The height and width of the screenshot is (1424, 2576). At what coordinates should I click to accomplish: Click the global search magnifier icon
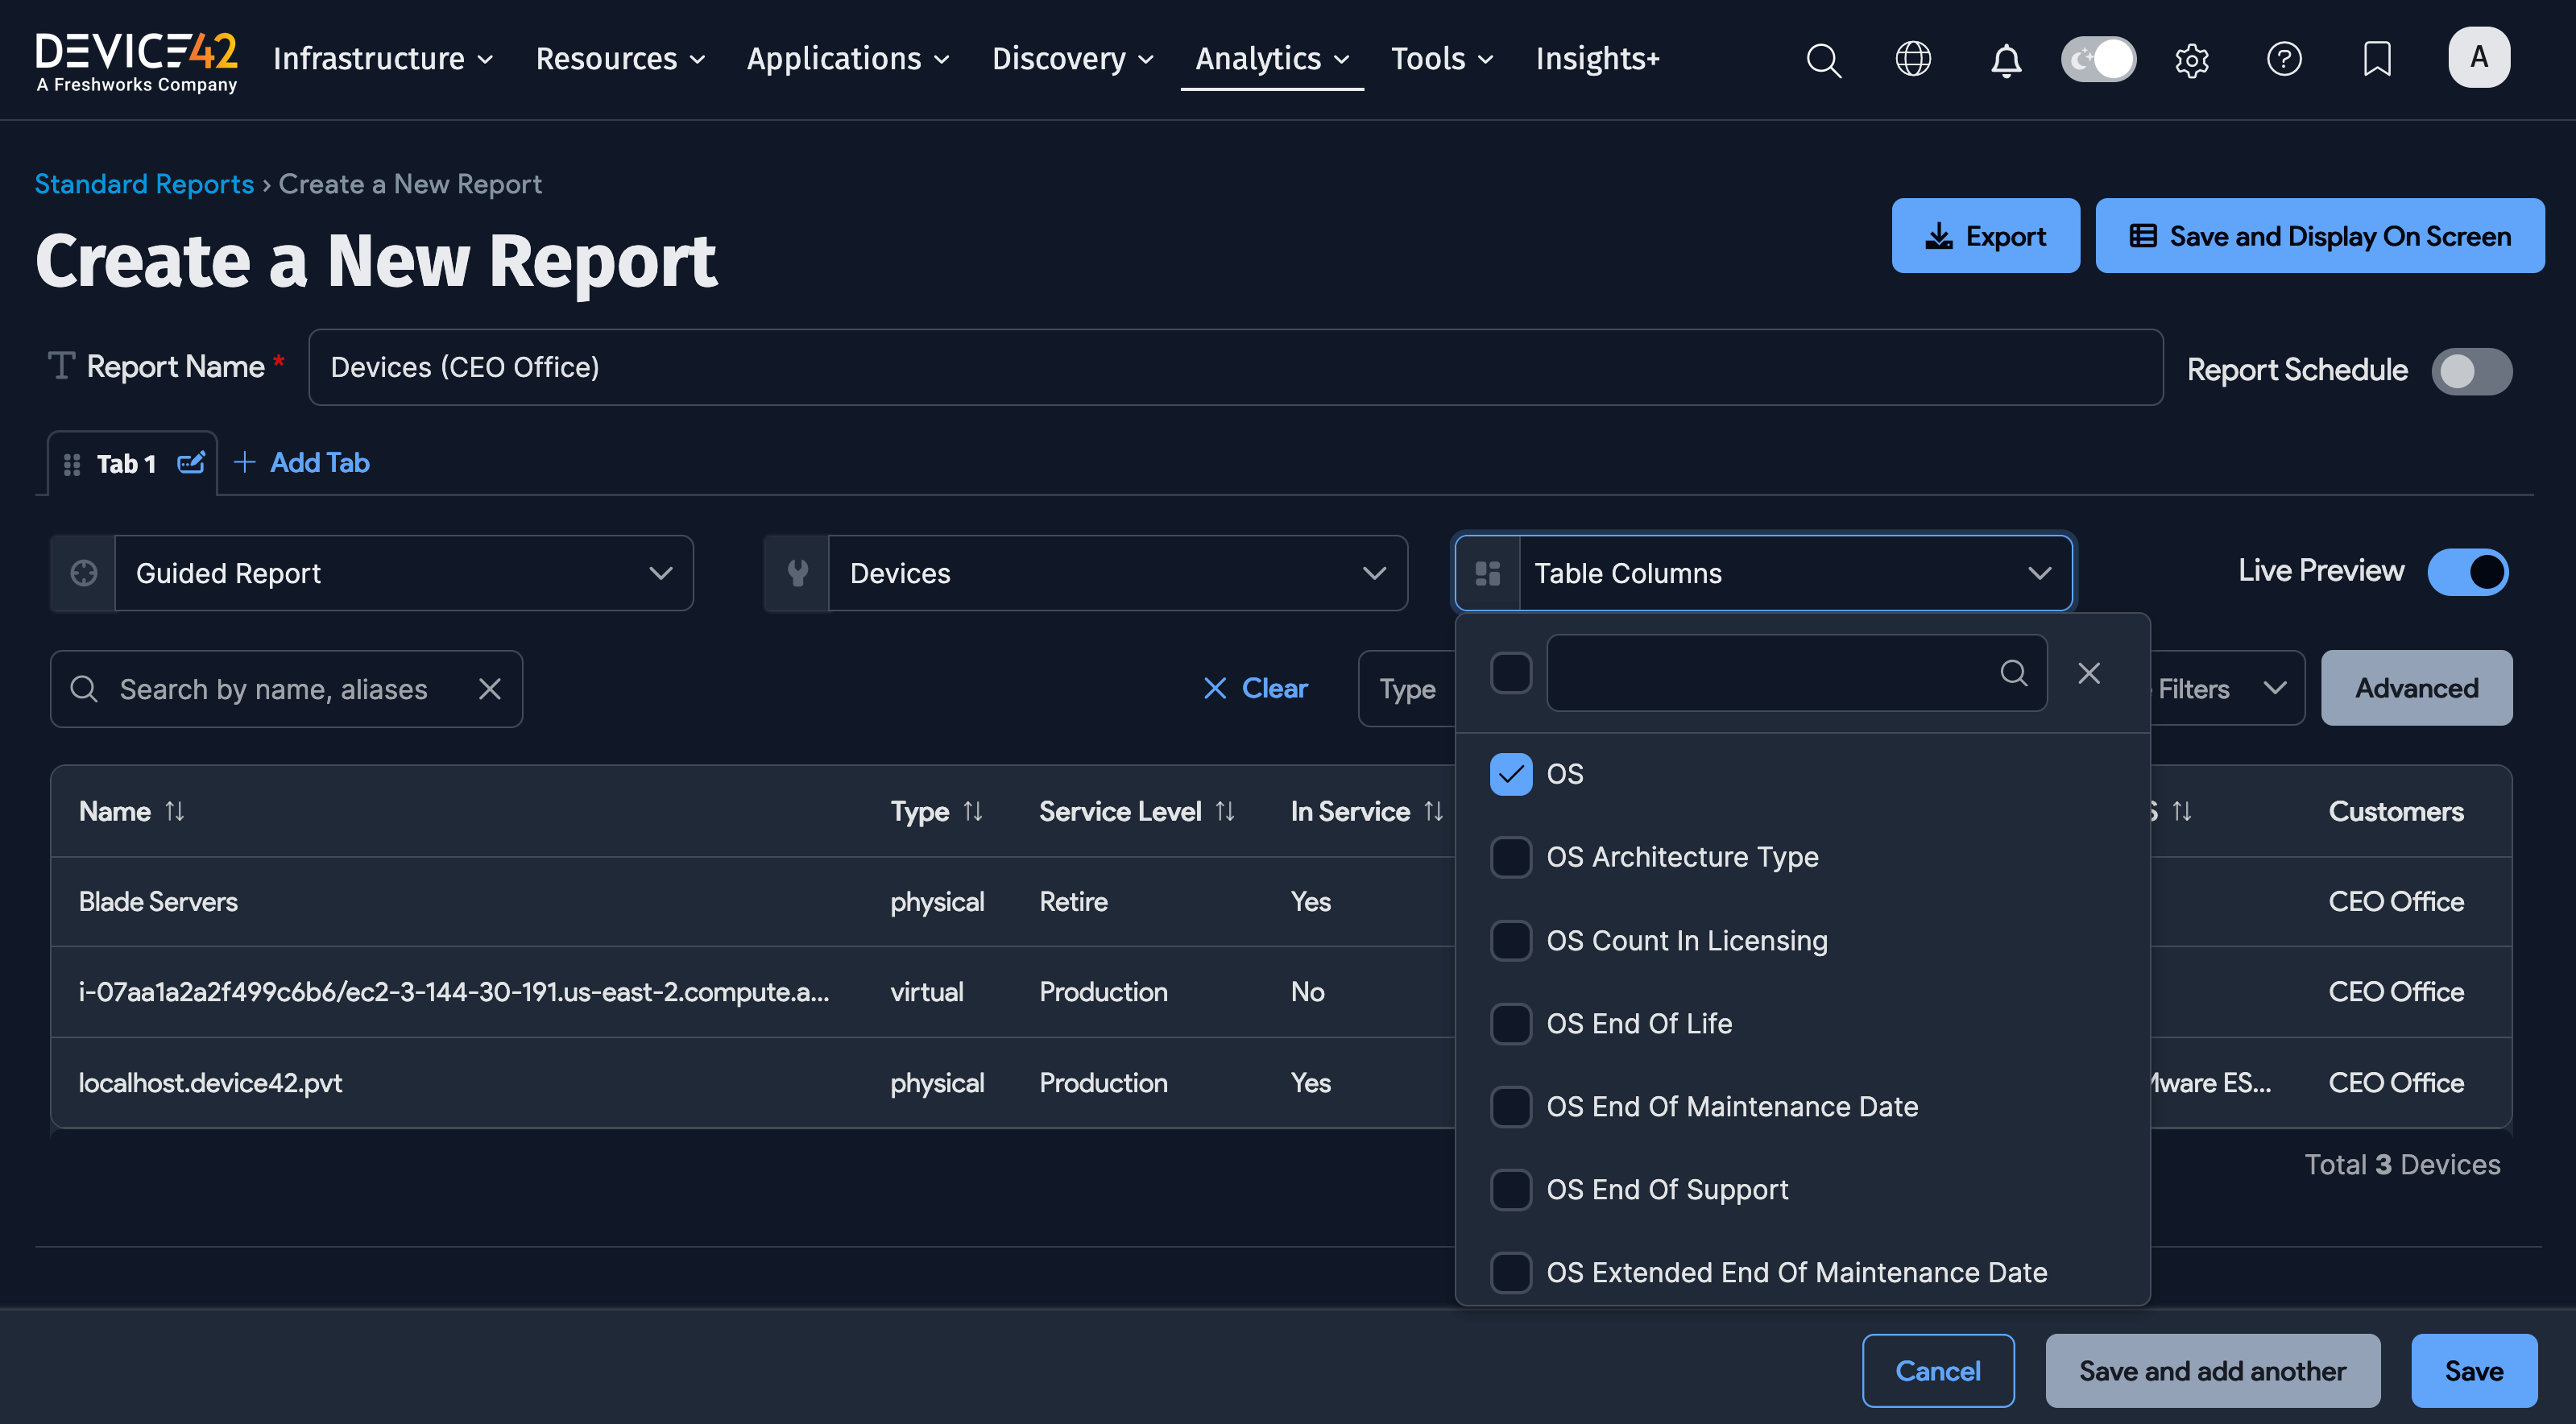click(1823, 60)
